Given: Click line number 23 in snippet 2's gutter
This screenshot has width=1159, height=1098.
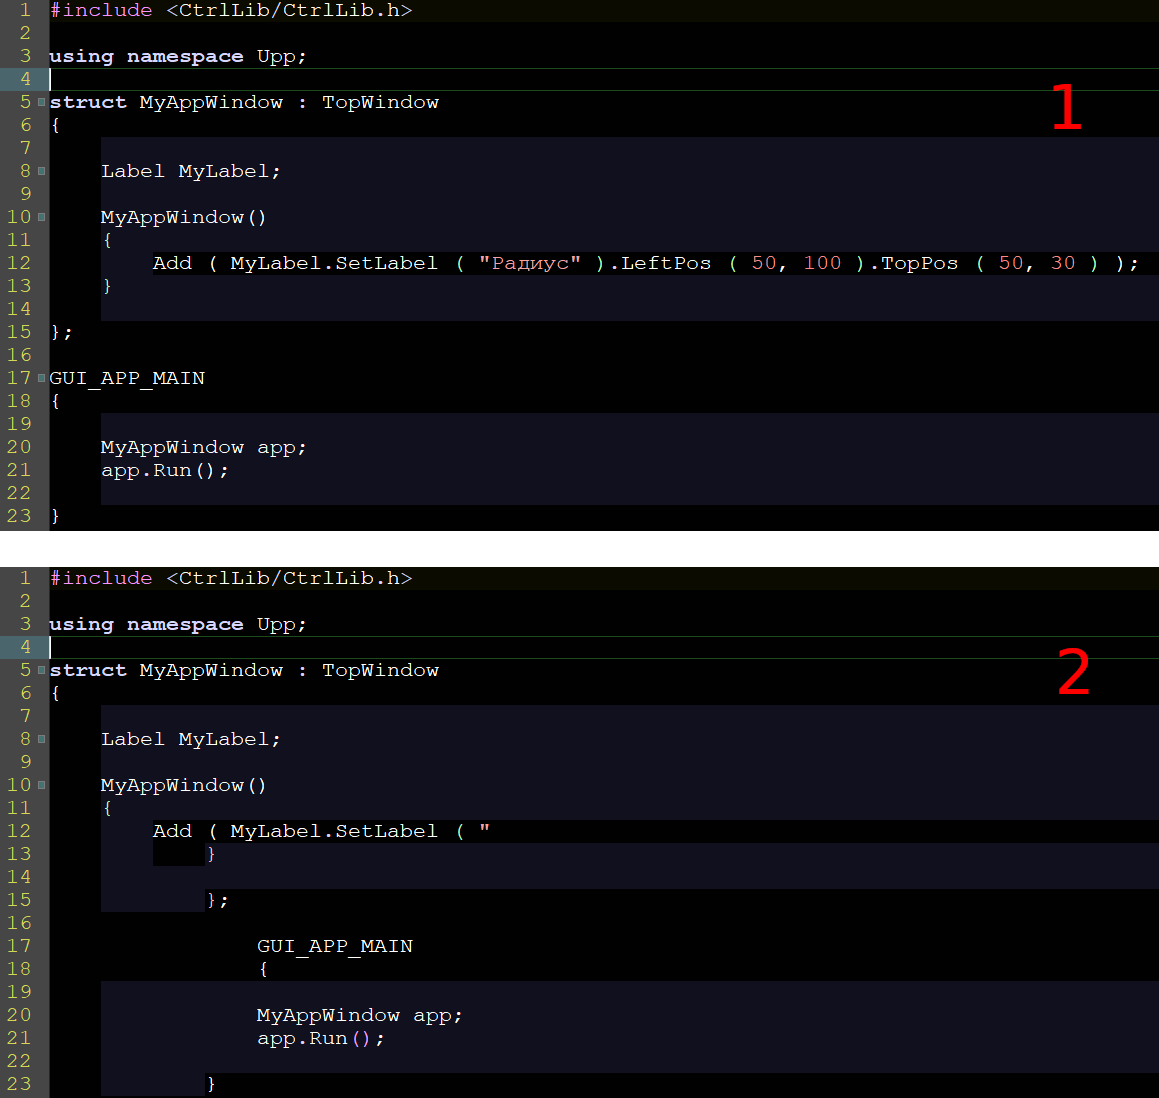Looking at the screenshot, I should pos(19,1084).
